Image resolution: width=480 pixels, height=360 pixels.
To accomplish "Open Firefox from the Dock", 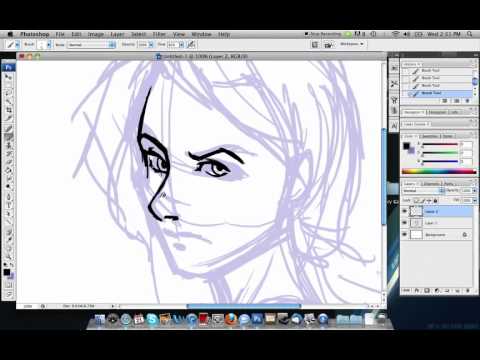I will 230,319.
